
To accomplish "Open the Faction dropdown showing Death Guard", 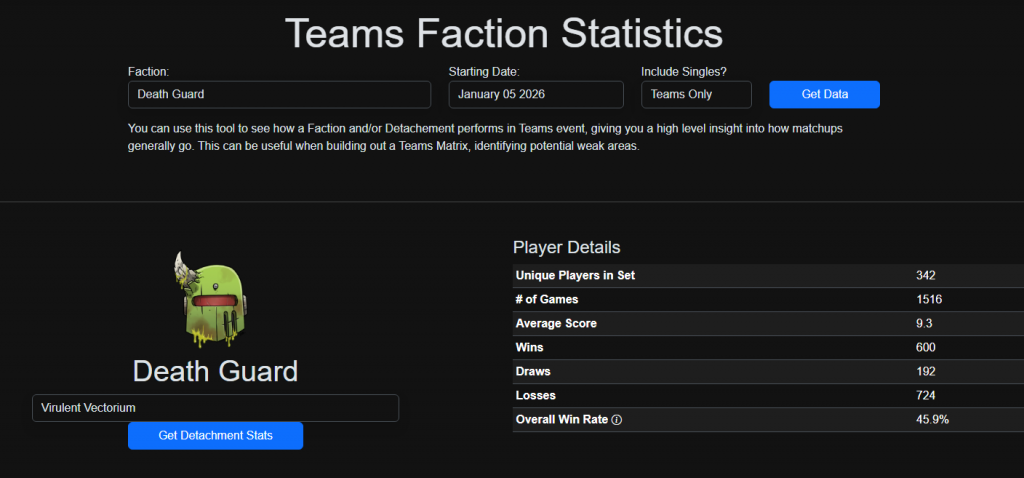I will pos(279,95).
